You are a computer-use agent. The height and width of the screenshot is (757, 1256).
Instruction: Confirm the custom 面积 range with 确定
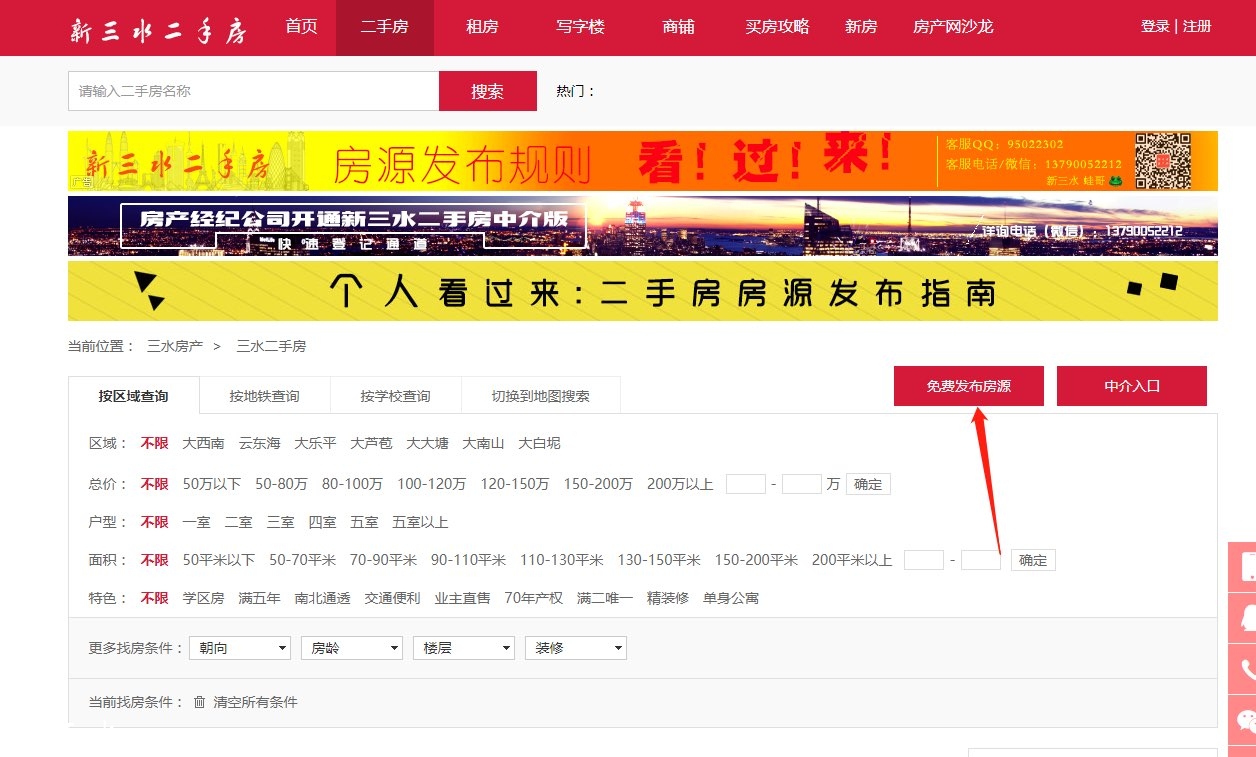(1033, 560)
